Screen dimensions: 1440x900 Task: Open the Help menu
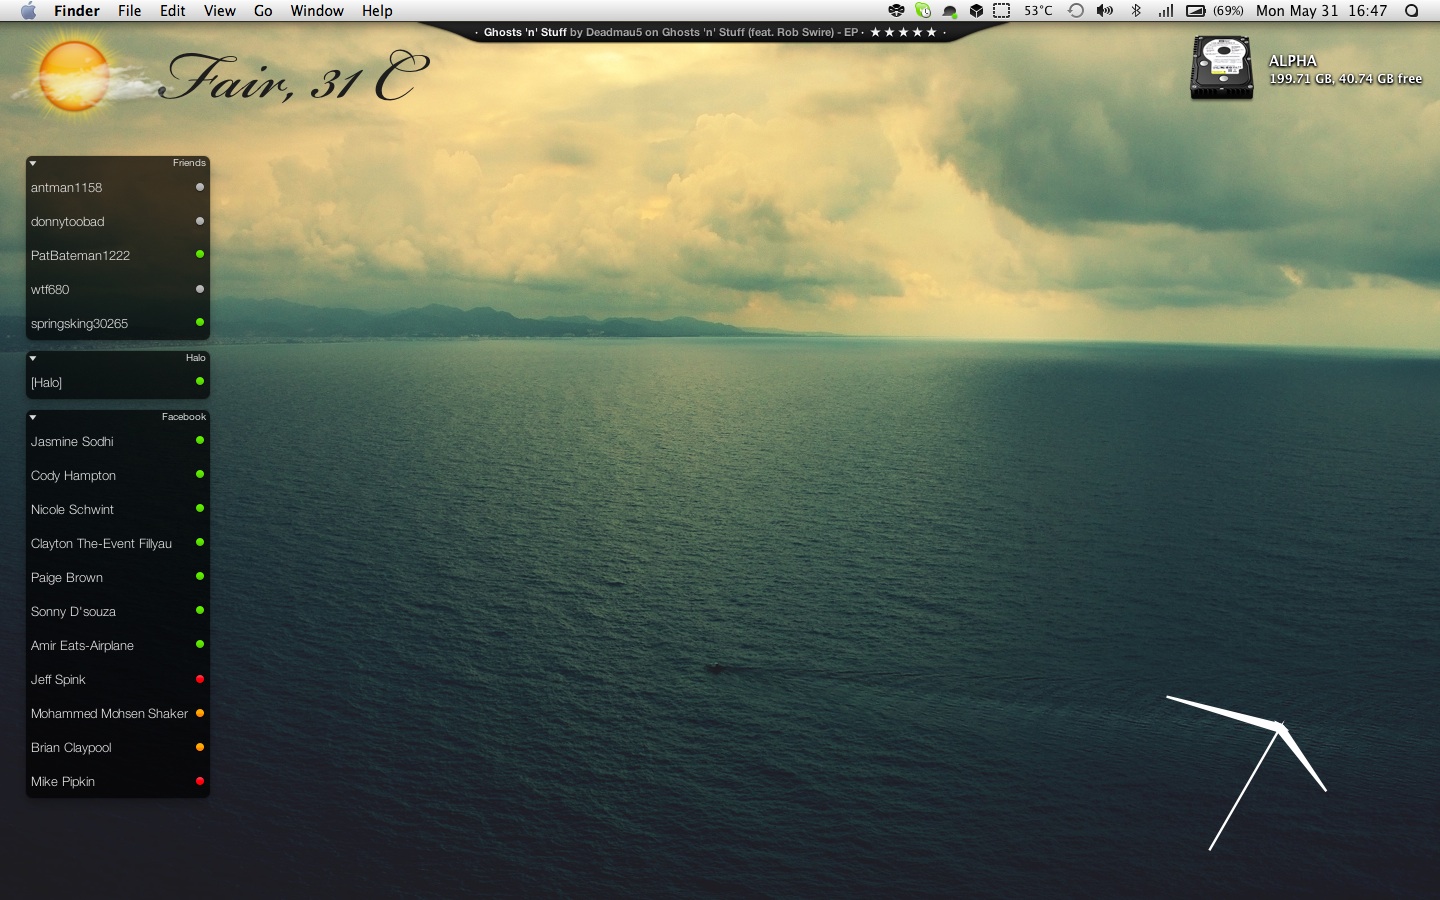tap(377, 11)
